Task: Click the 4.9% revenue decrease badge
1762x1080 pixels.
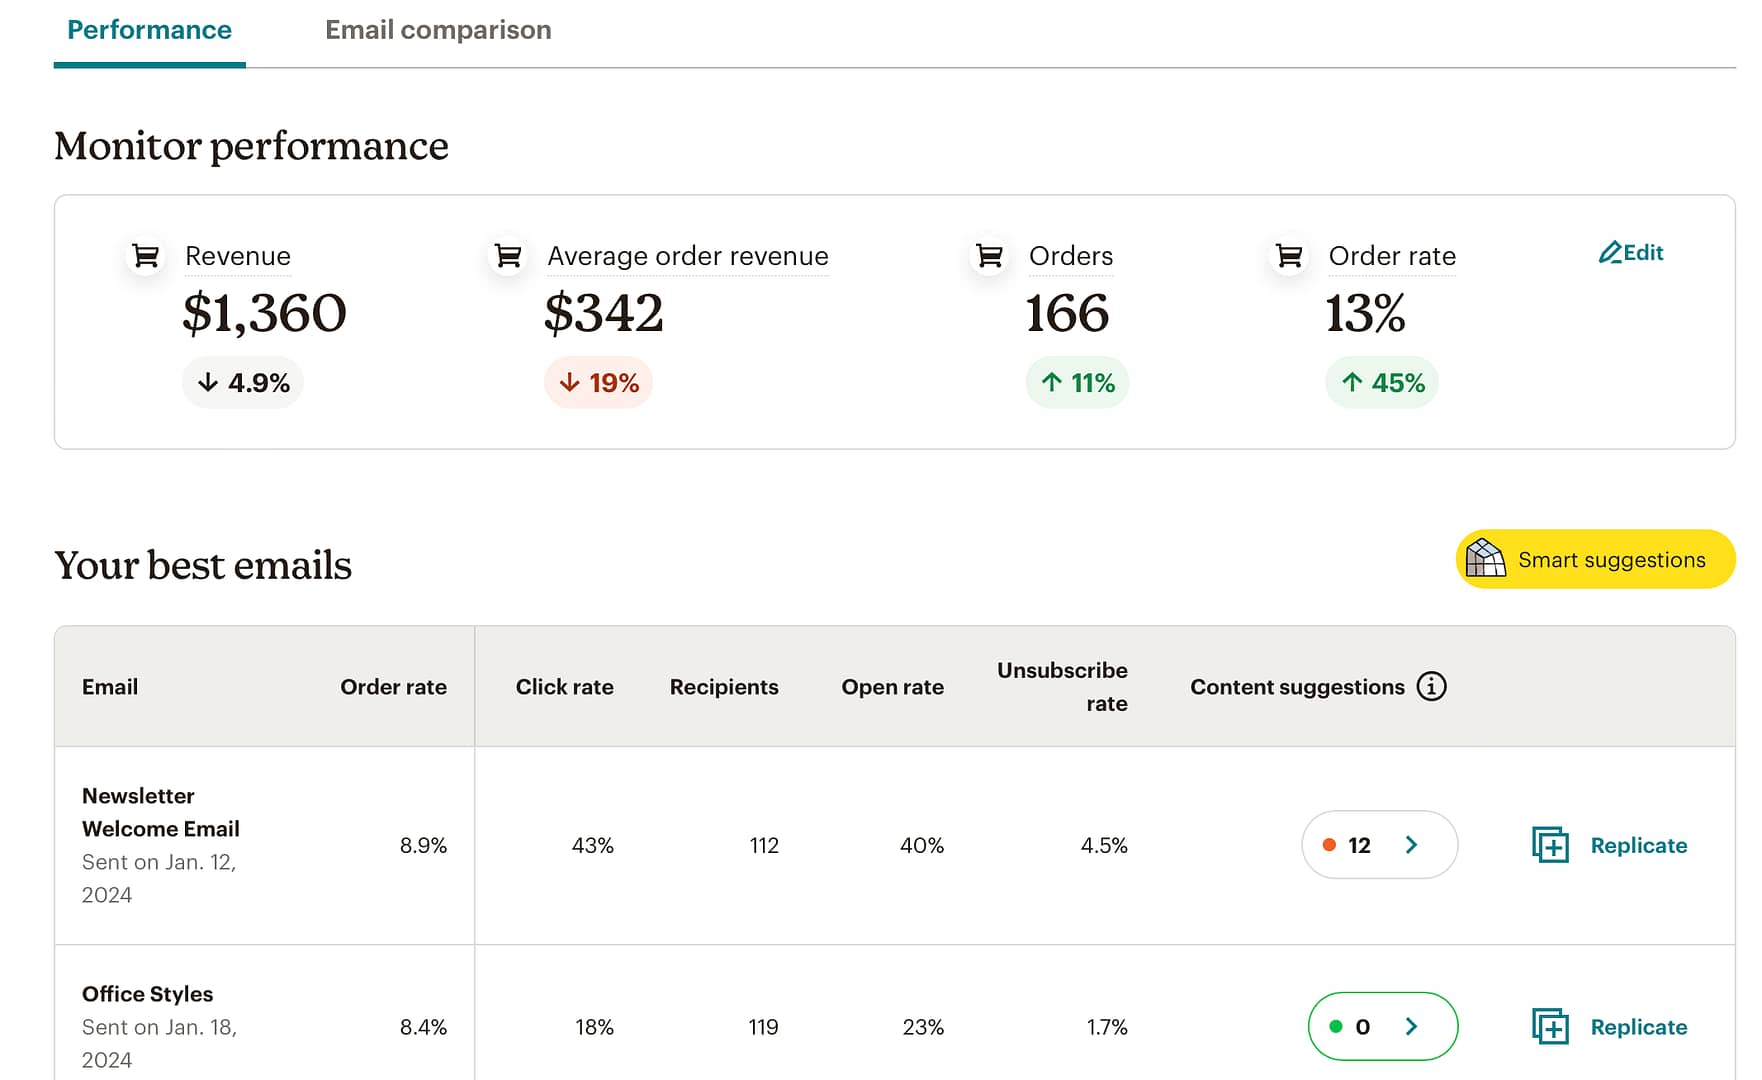Action: 243,382
